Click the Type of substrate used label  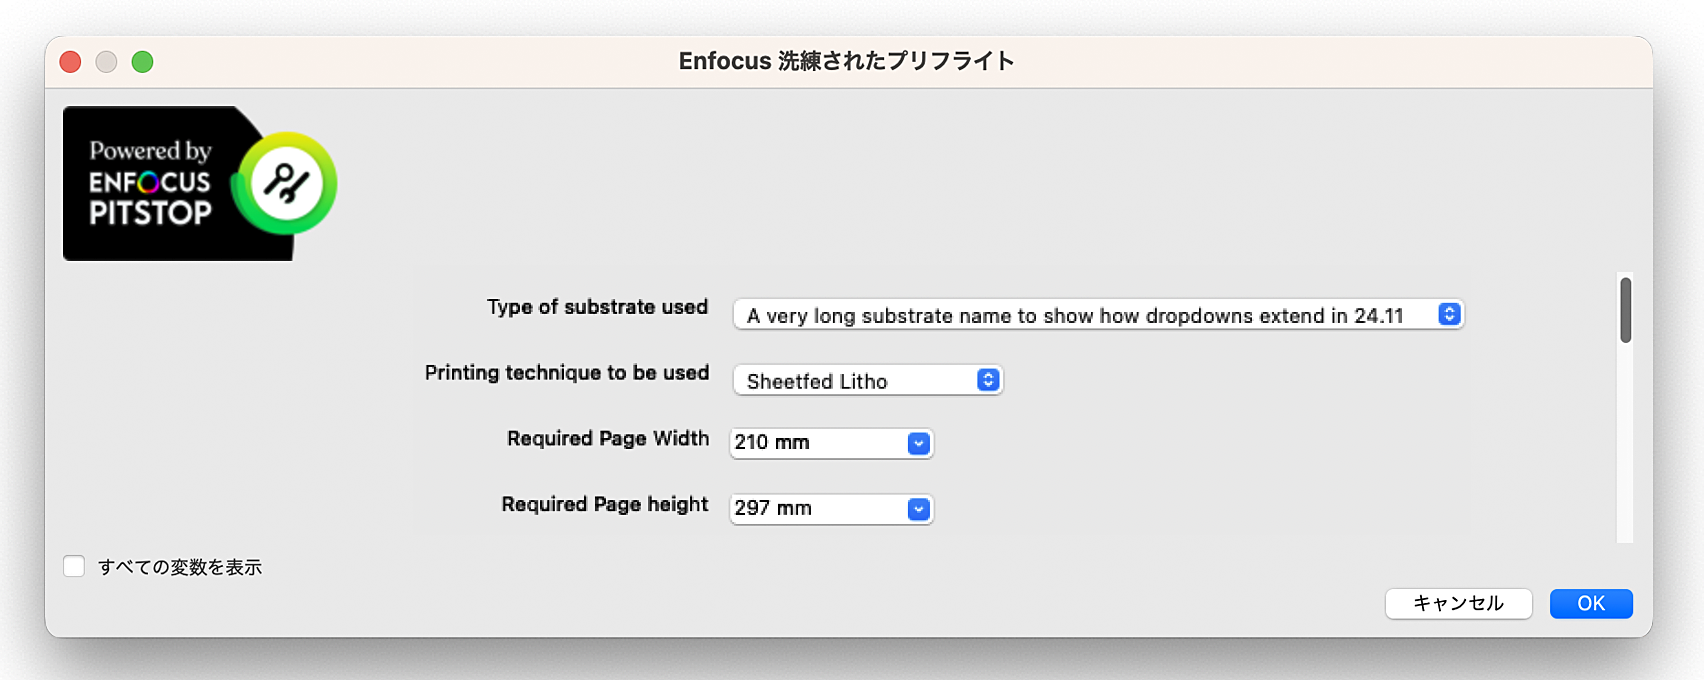point(597,307)
